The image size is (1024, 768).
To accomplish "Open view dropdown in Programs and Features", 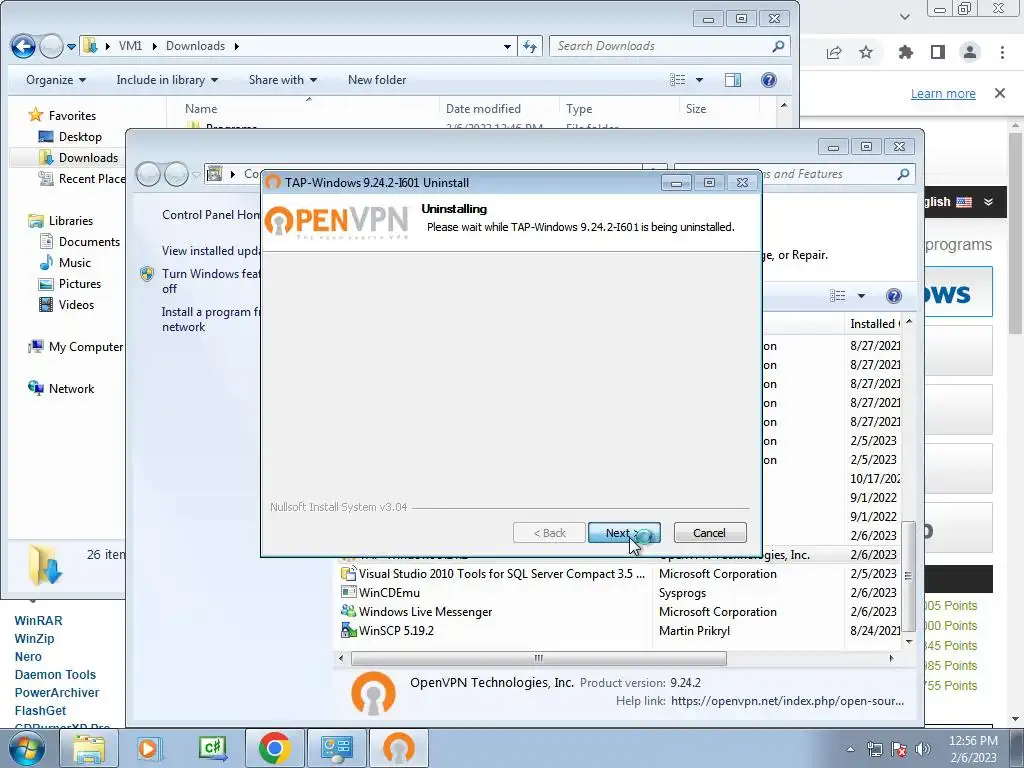I will click(861, 296).
